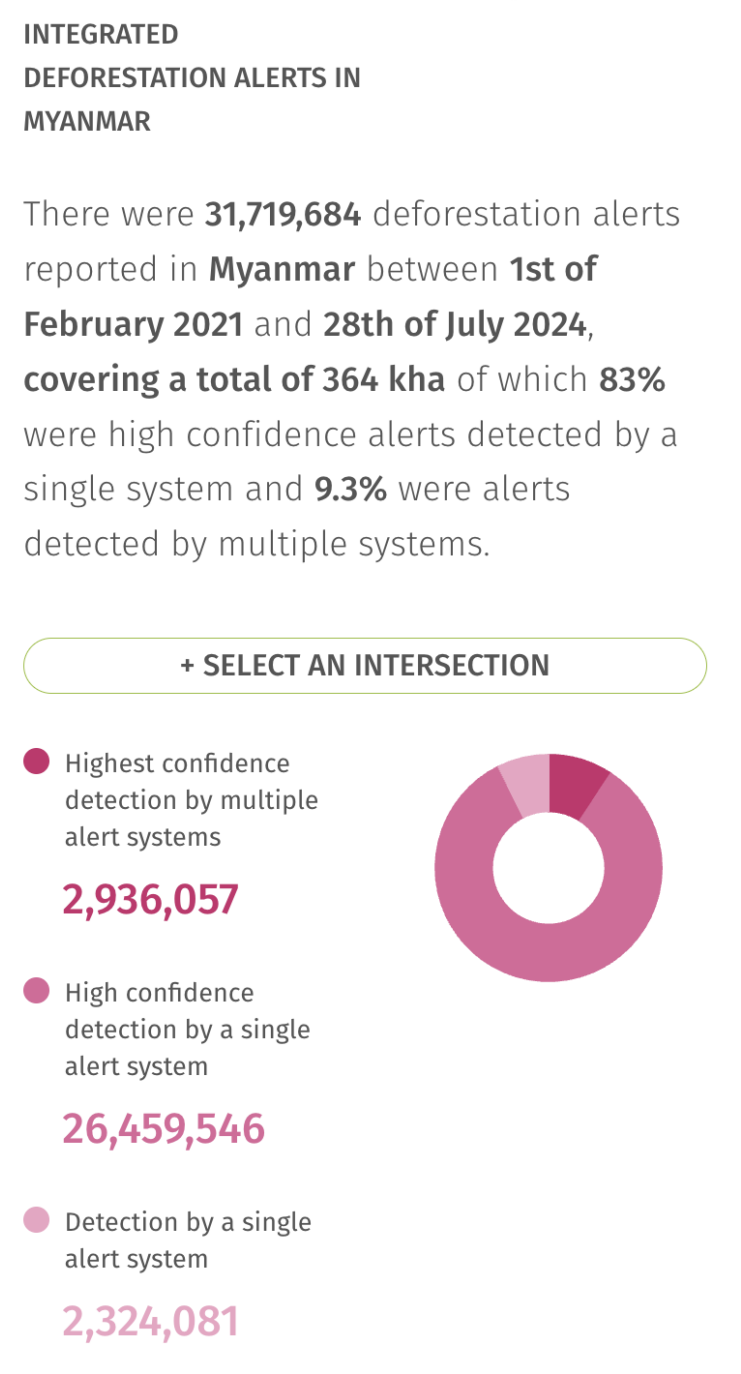Click the value 26,459,546
The height and width of the screenshot is (1374, 741).
(163, 1128)
